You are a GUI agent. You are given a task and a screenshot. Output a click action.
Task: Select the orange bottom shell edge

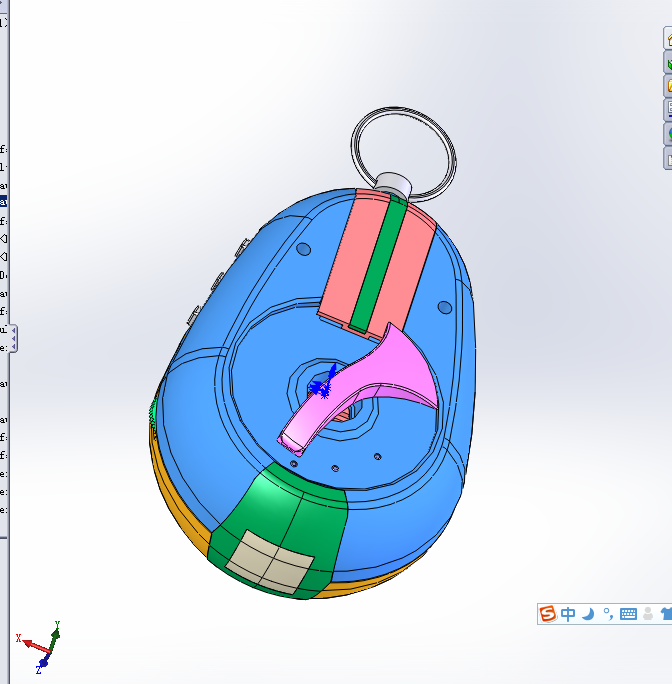[175, 497]
